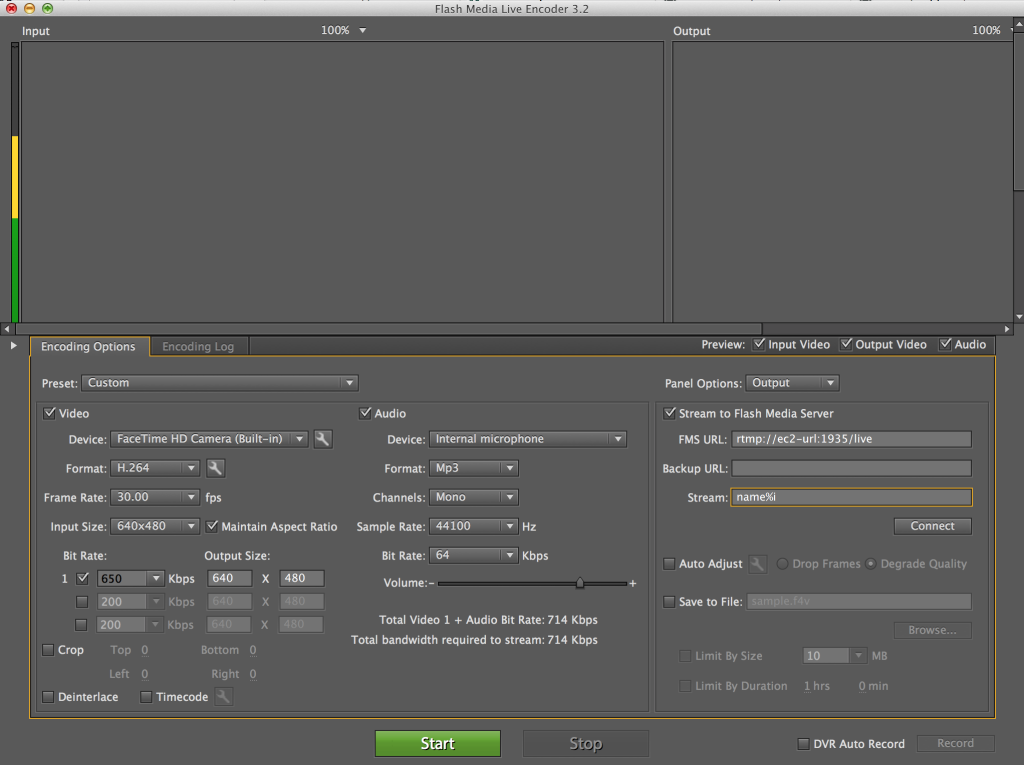Click the Auto Adjust wrench icon

point(758,564)
